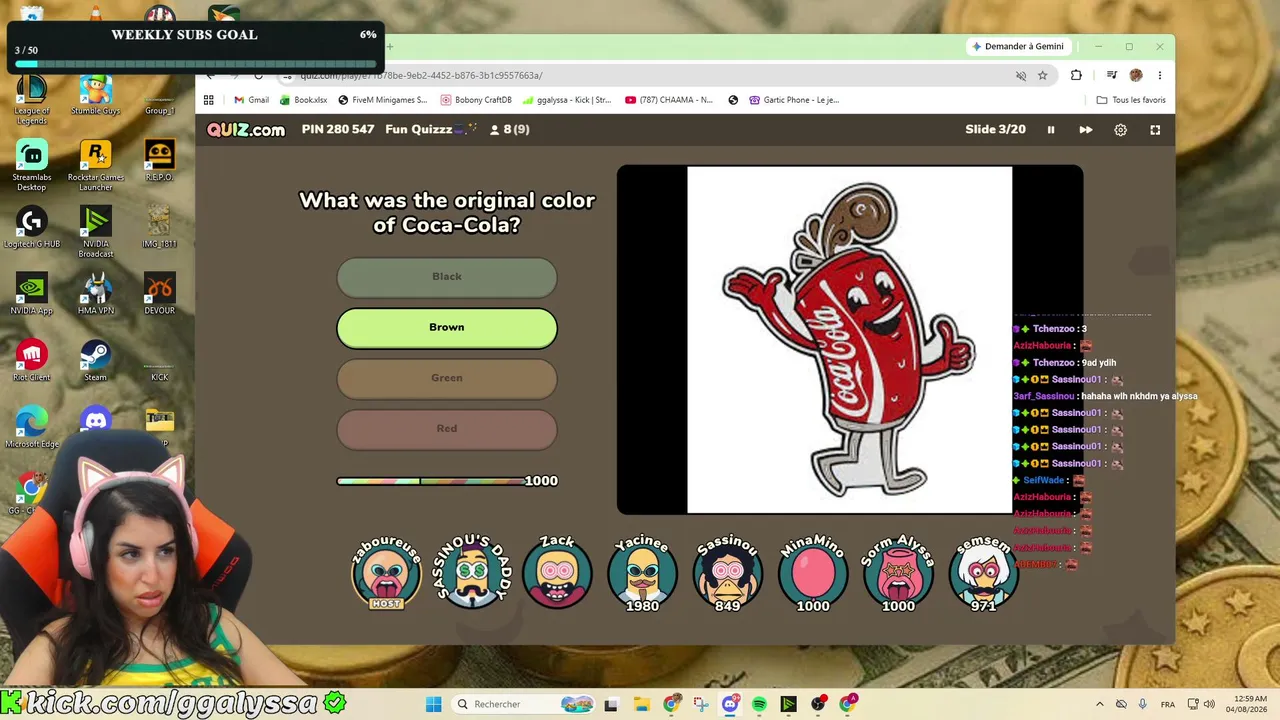Select the Green answer option
The width and height of the screenshot is (1280, 720).
pos(447,378)
